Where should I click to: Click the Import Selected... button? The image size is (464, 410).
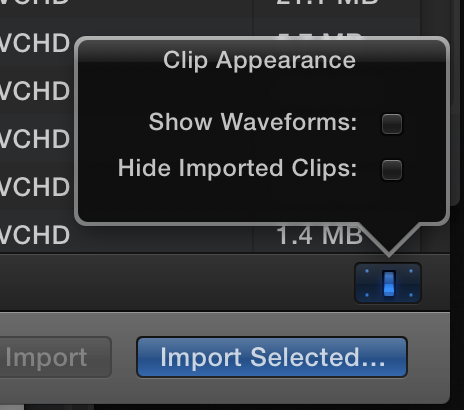(x=272, y=357)
